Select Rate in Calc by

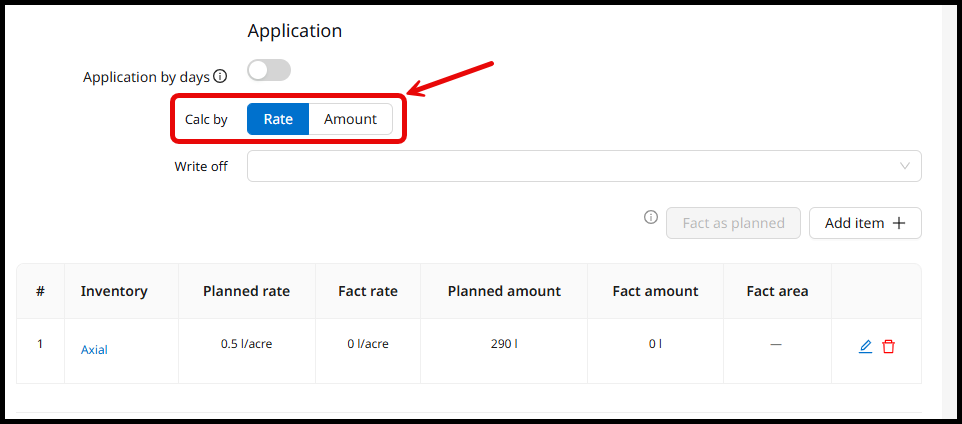tap(278, 119)
